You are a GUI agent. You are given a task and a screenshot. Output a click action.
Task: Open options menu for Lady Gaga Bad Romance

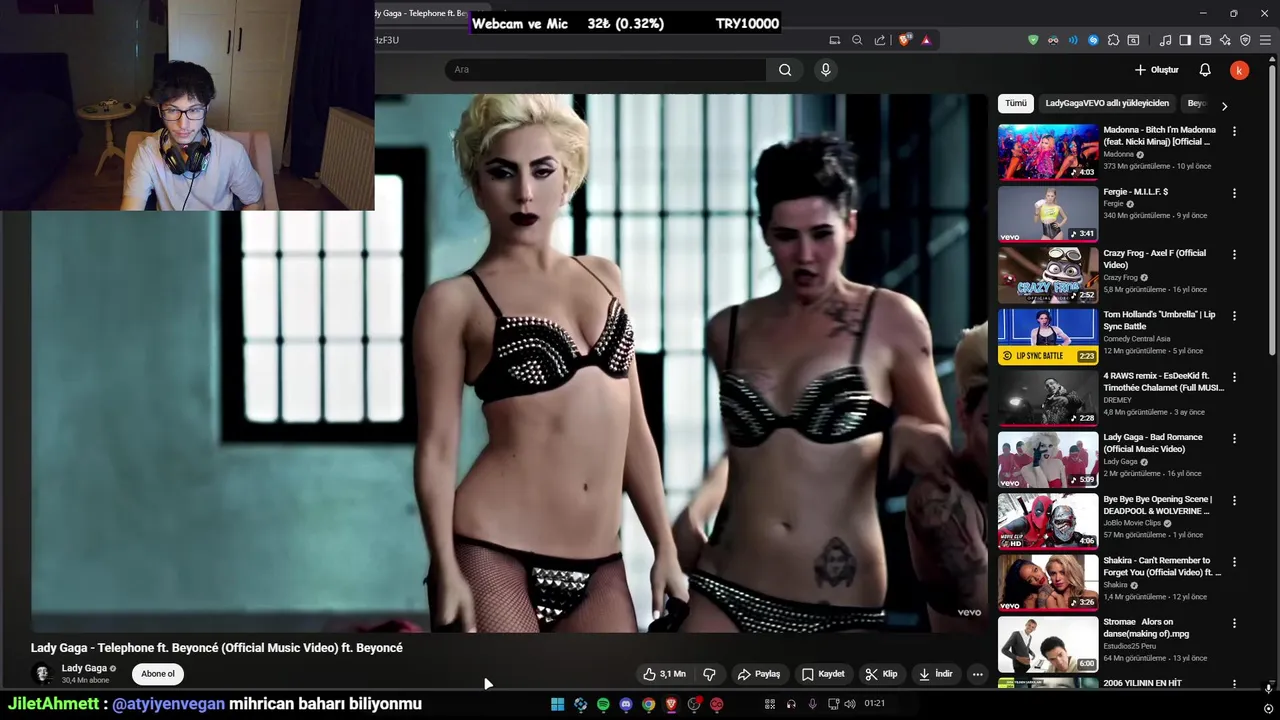point(1234,439)
